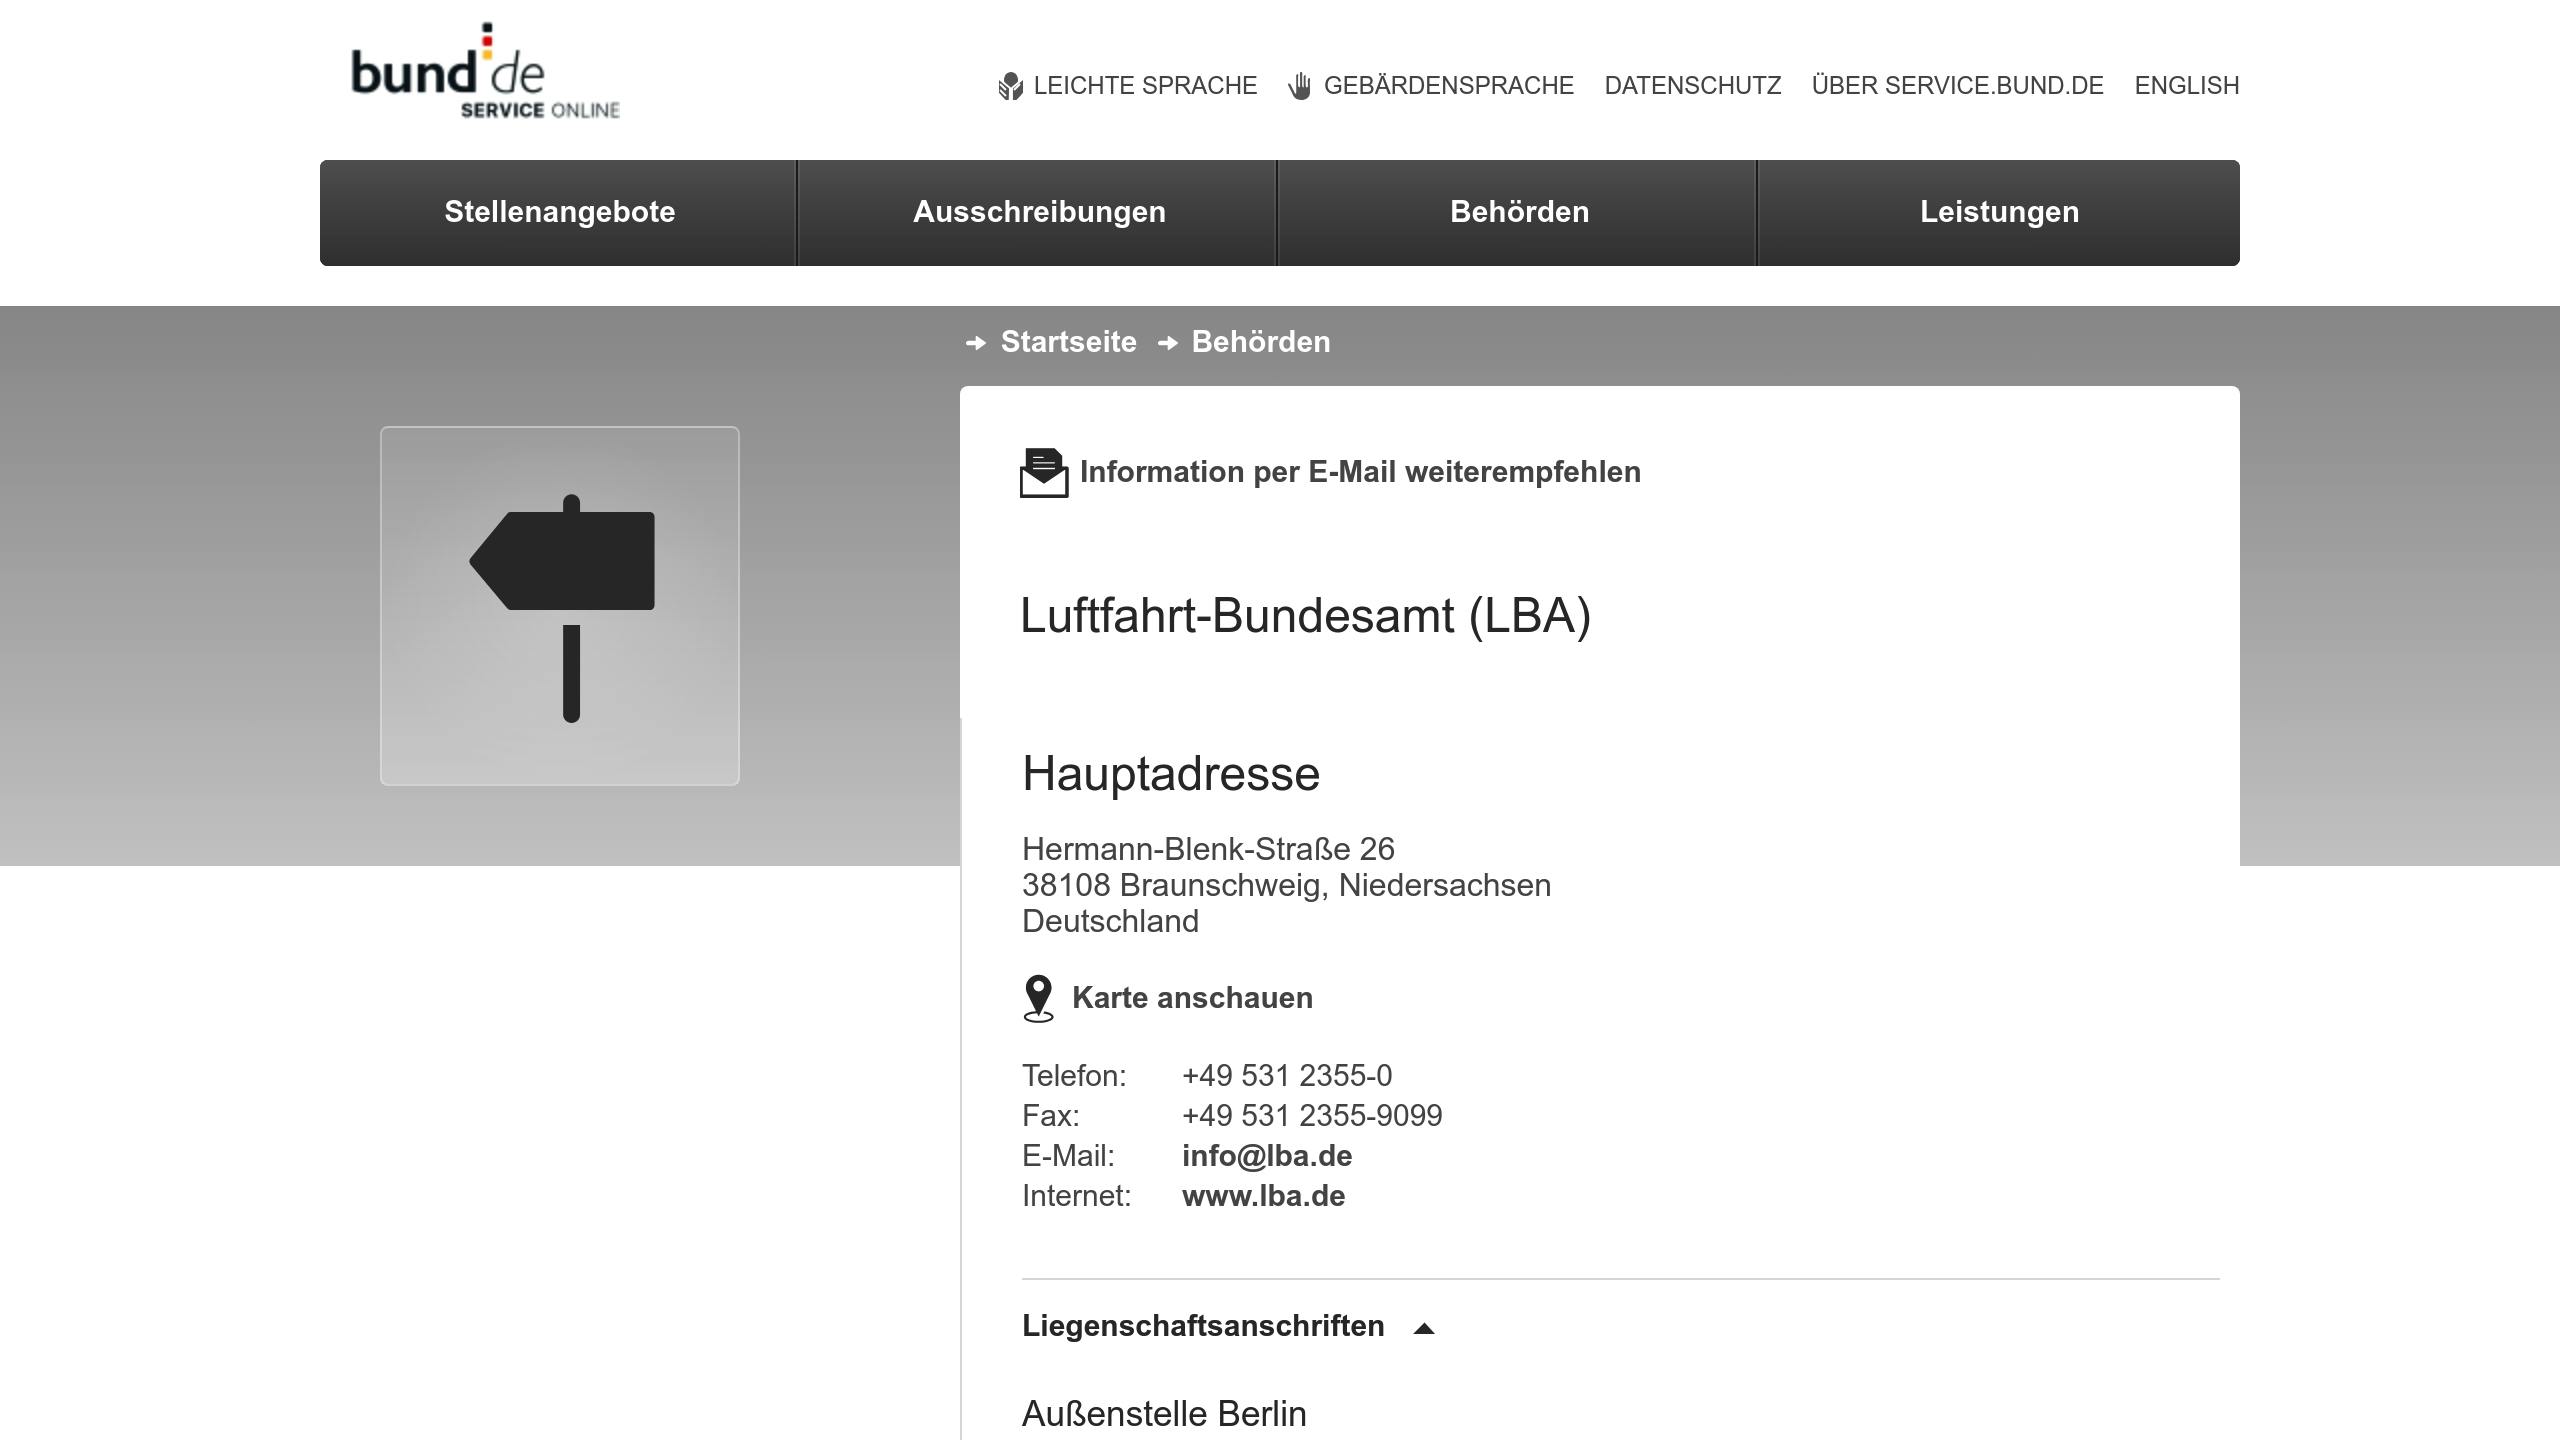Image resolution: width=2560 pixels, height=1440 pixels.
Task: Switch language to English
Action: (x=2187, y=86)
